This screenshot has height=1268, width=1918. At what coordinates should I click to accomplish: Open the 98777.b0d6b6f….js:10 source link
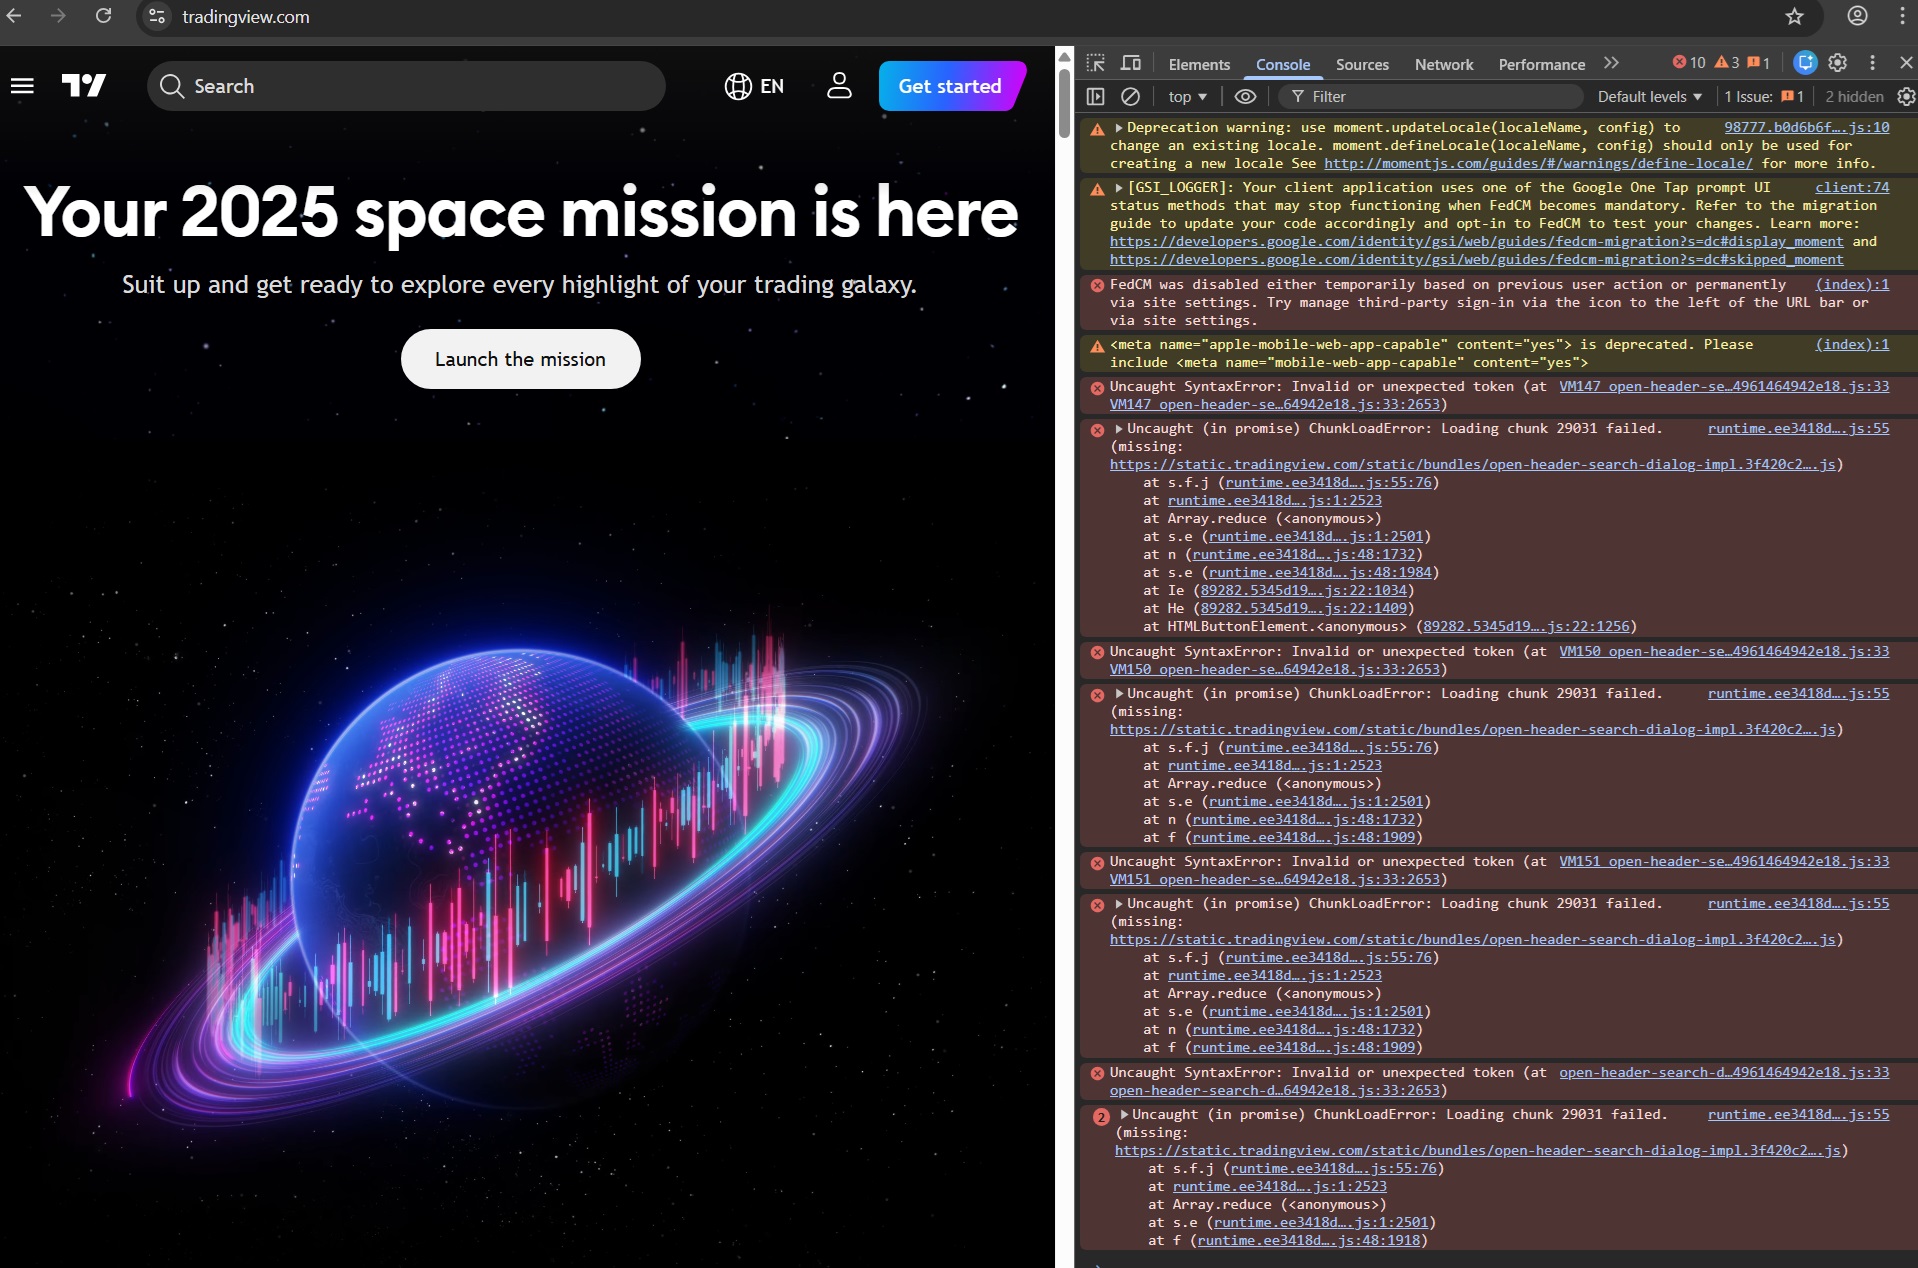(x=1806, y=128)
